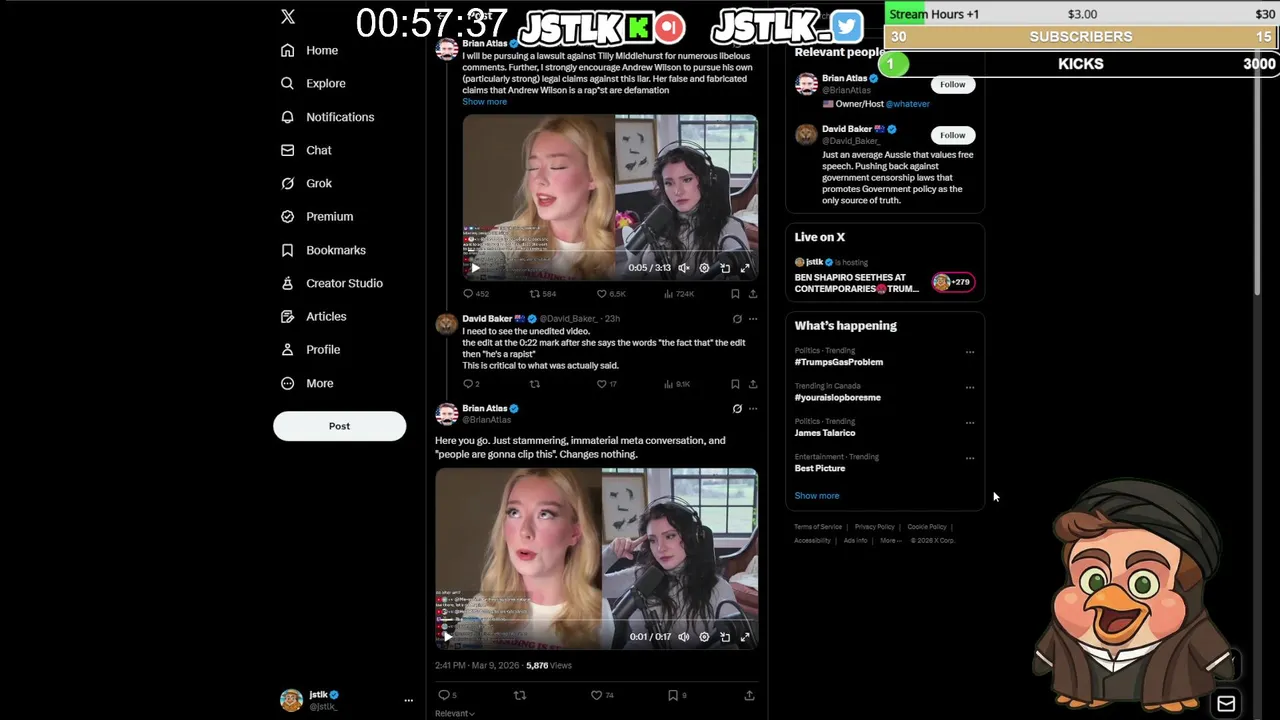Viewport: 1280px width, 720px height.
Task: Reply to David Baker's comment
Action: (471, 384)
